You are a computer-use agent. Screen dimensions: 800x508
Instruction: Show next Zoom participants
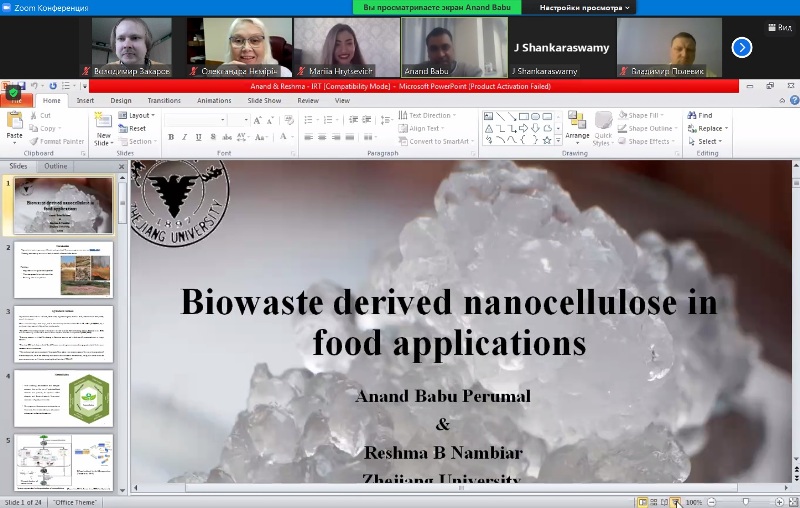741,48
